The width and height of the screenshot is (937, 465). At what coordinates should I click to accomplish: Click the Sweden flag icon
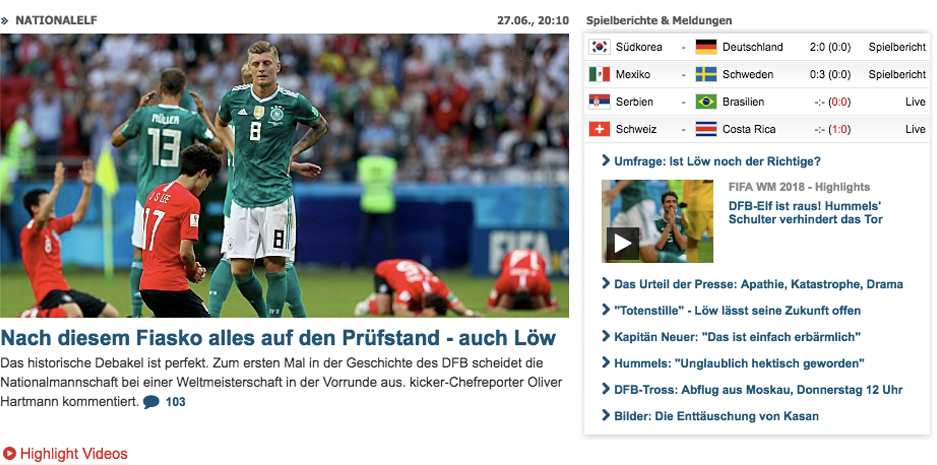(706, 74)
